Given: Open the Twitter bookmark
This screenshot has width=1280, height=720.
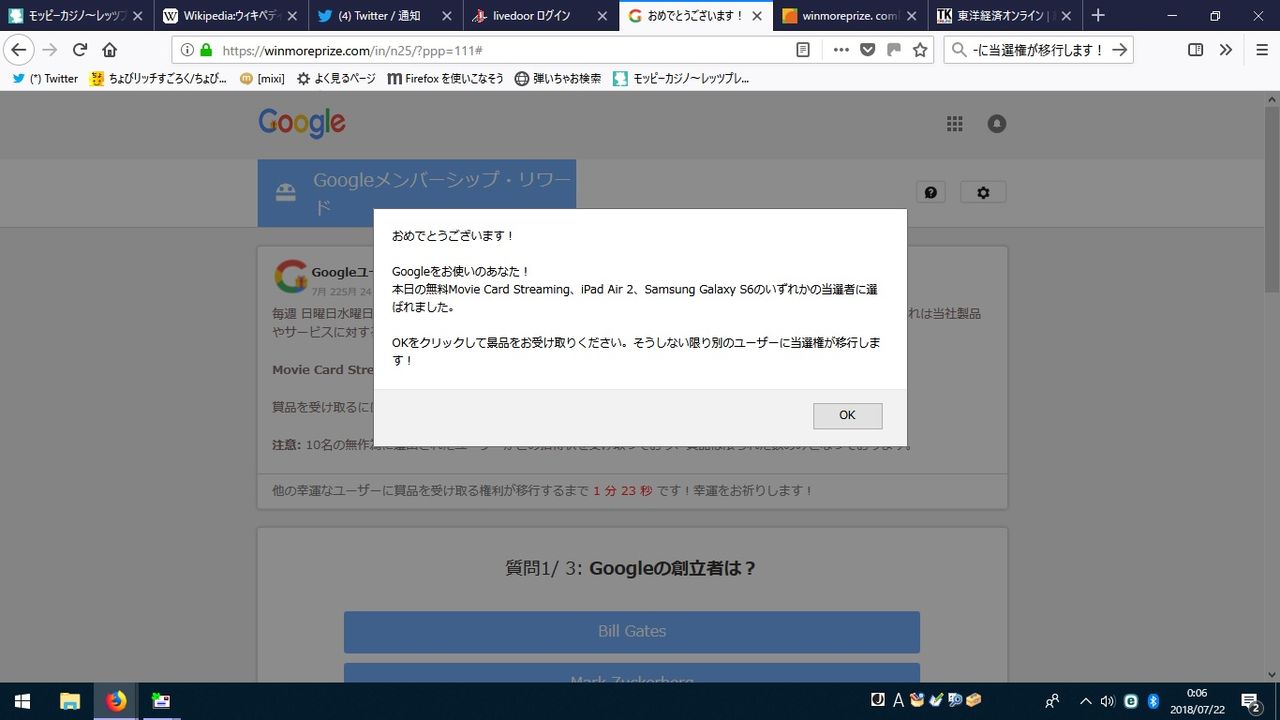Looking at the screenshot, I should pyautogui.click(x=45, y=78).
